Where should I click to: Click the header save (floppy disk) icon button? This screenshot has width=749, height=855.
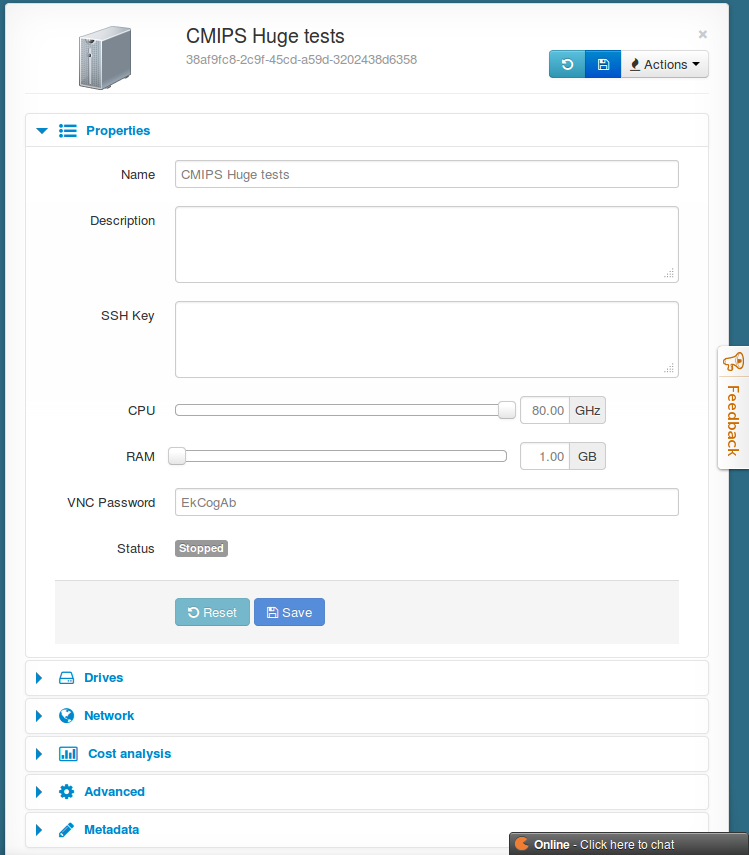[603, 64]
